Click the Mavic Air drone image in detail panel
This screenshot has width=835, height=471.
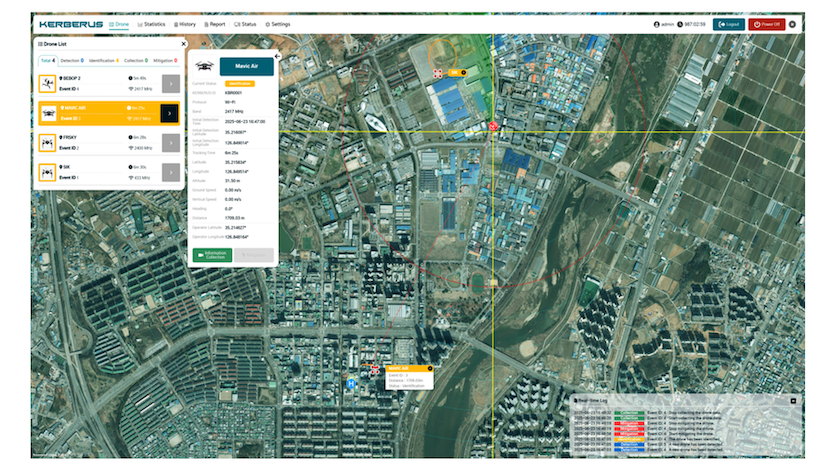[203, 64]
